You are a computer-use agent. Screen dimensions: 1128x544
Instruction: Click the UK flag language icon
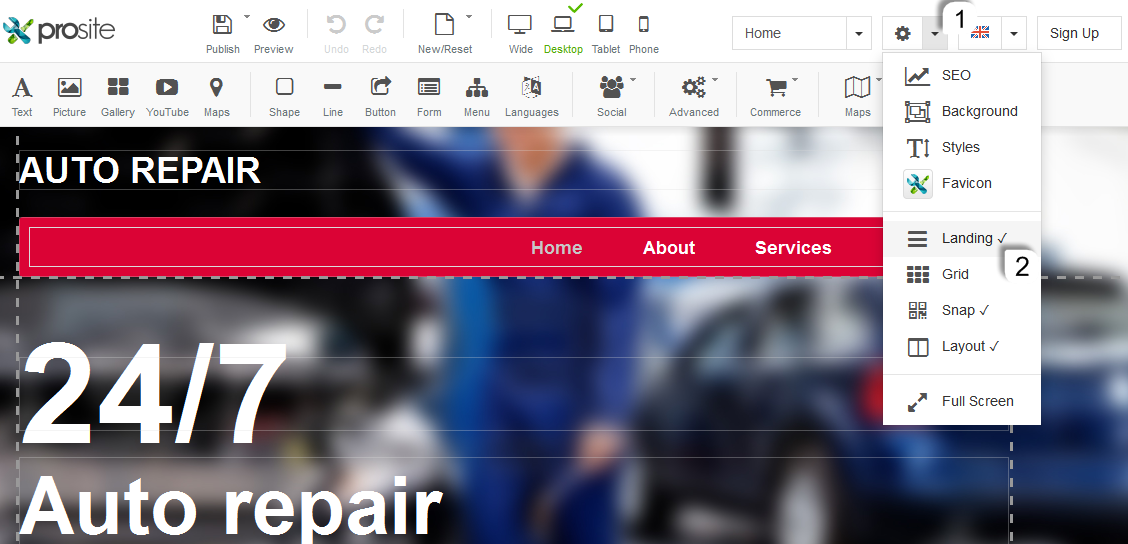pos(980,33)
